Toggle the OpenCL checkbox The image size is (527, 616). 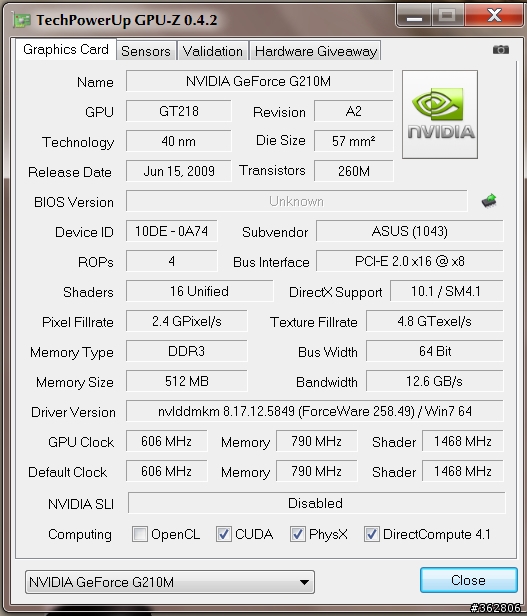(140, 534)
